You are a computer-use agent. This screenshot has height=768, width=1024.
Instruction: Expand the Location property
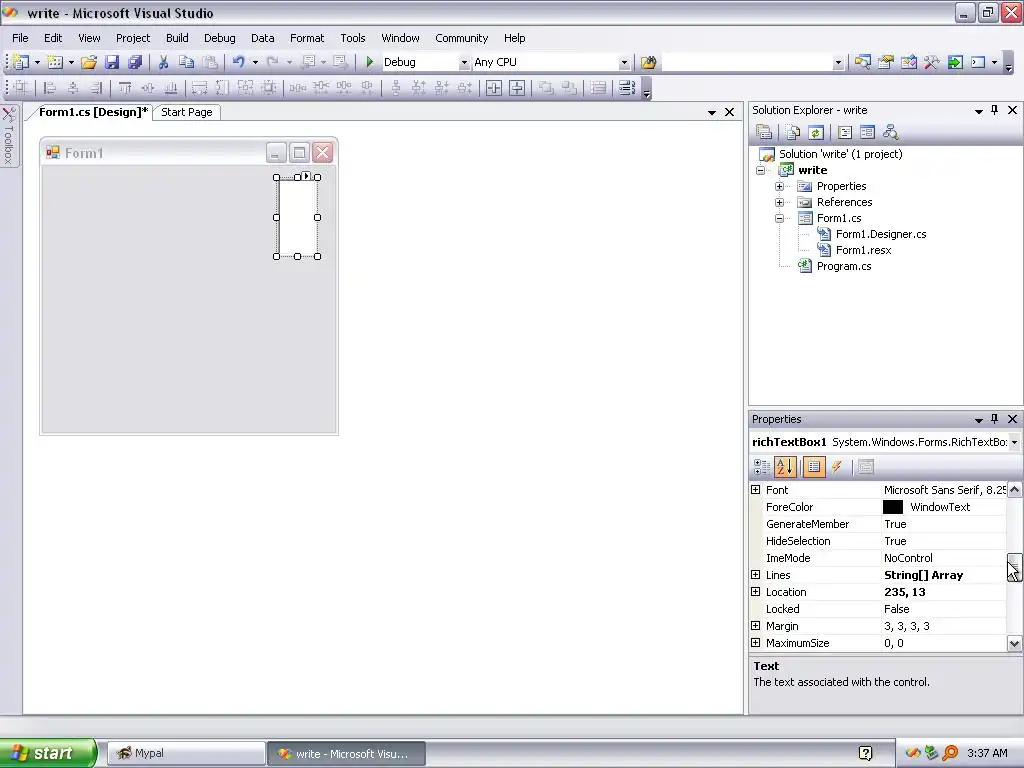point(756,592)
